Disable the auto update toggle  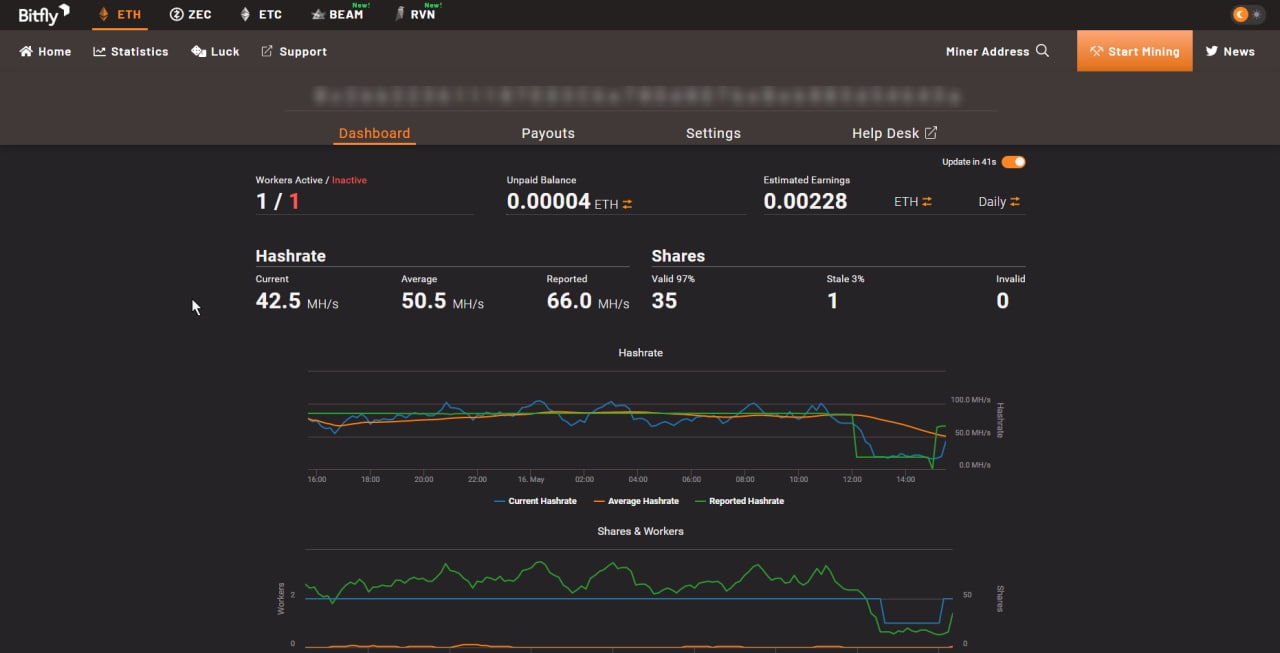(x=1013, y=162)
